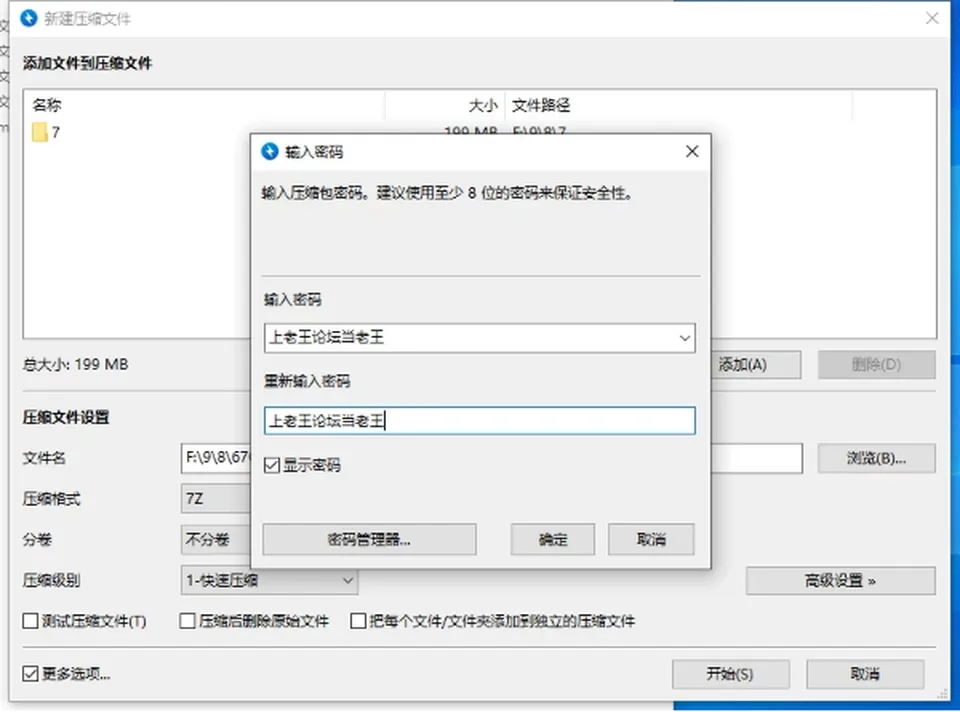Image resolution: width=960 pixels, height=712 pixels.
Task: Enable 测试压缩文件(T) checkbox
Action: coord(30,621)
